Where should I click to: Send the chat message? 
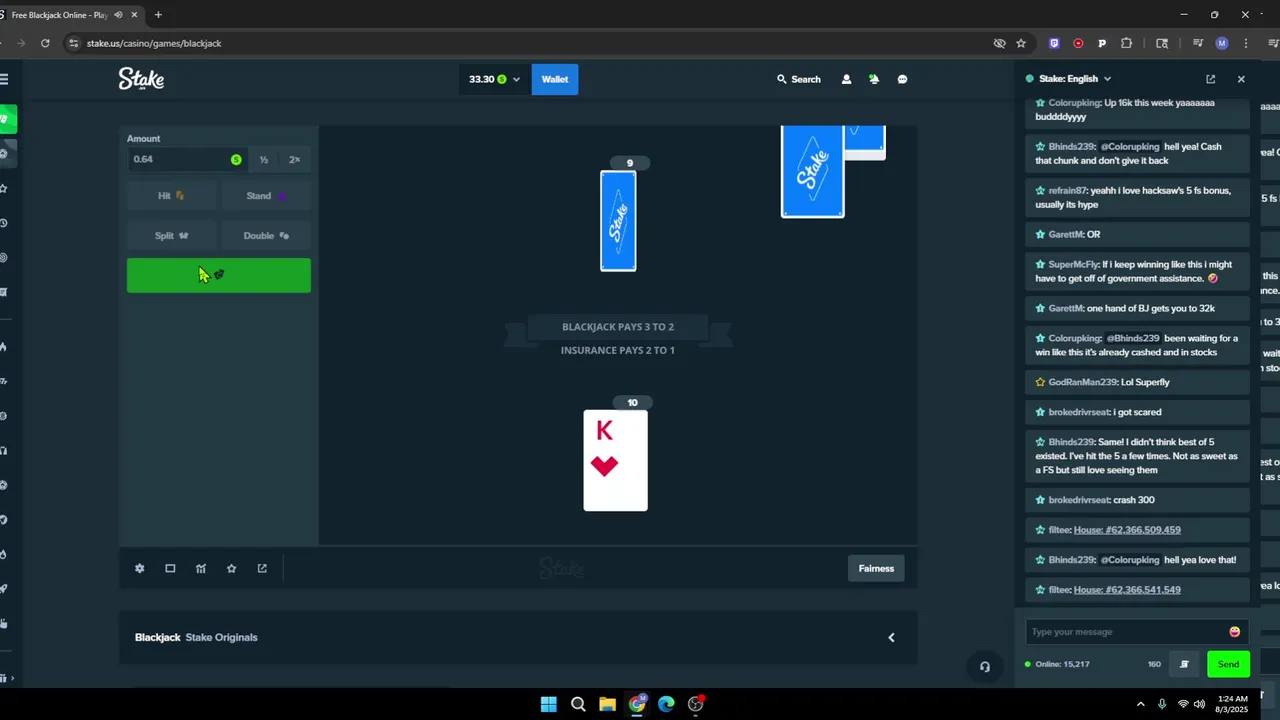point(1228,664)
